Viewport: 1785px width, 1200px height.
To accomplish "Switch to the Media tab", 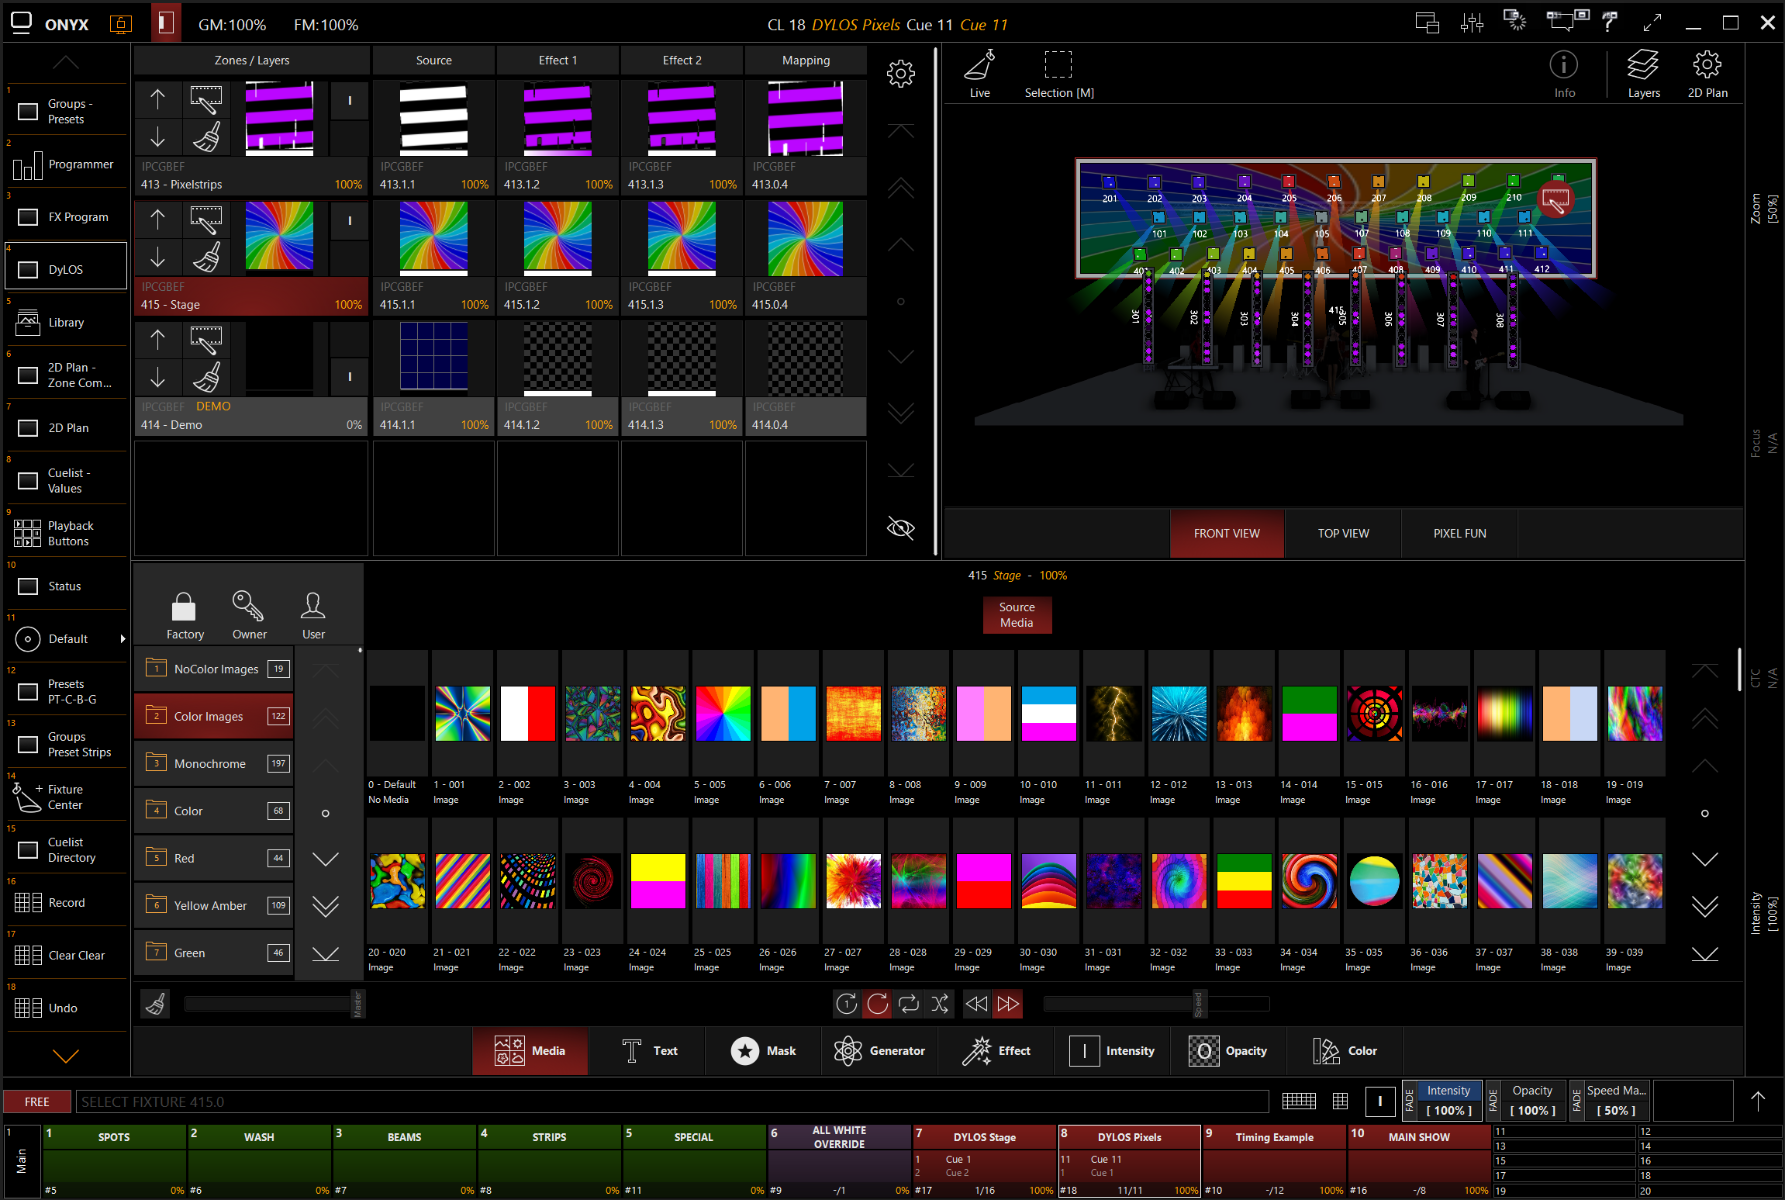I will point(530,1051).
